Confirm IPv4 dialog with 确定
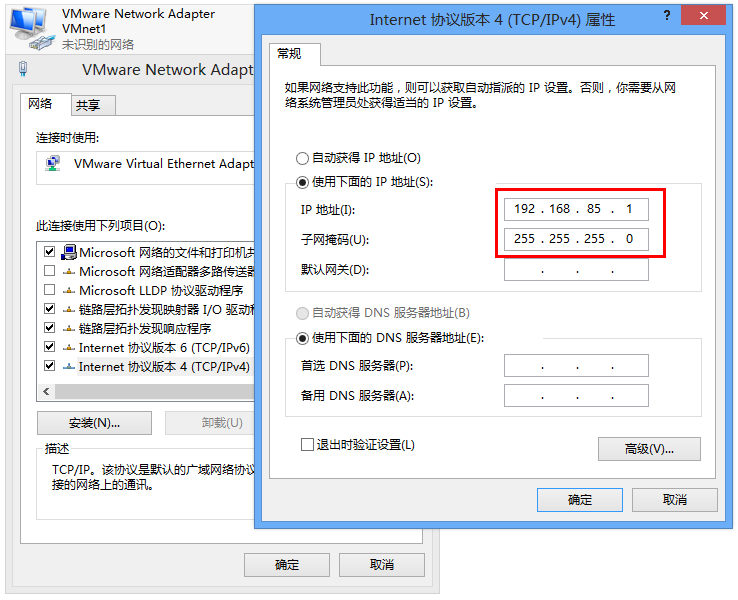This screenshot has height=600, width=738. (579, 499)
